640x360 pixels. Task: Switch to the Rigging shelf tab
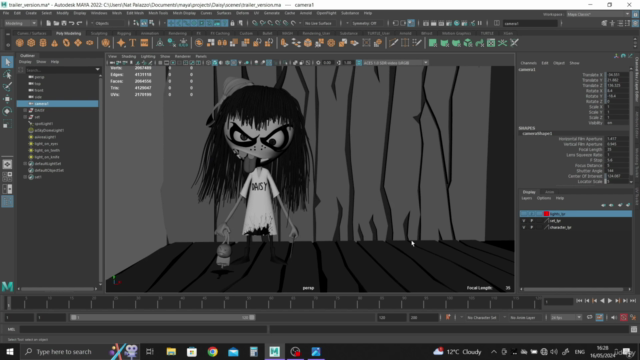pyautogui.click(x=124, y=33)
